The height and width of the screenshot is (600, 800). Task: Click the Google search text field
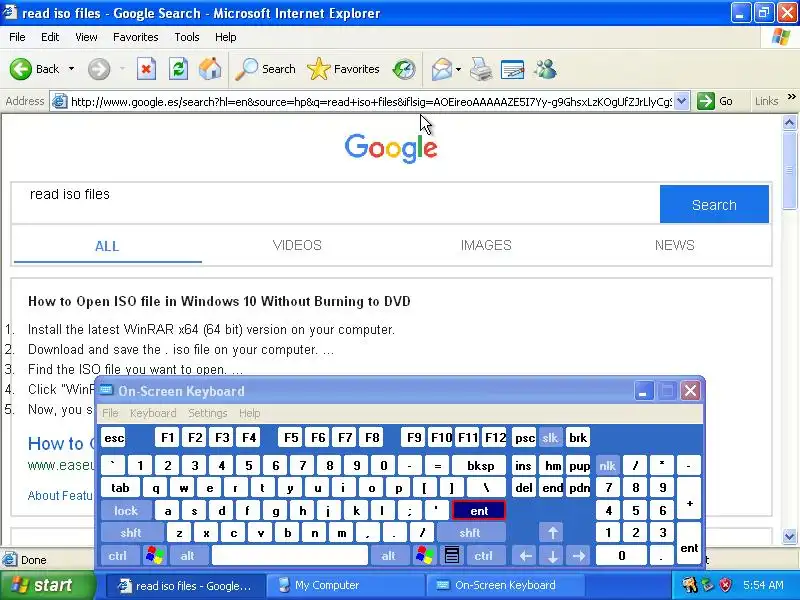336,203
